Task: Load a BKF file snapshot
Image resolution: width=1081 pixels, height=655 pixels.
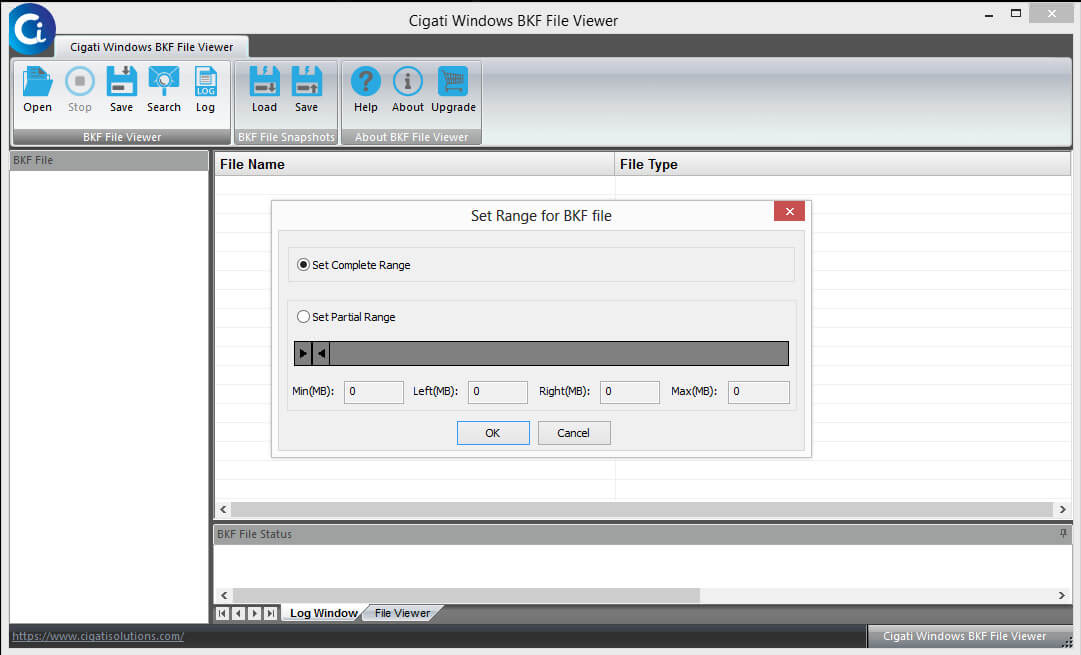Action: tap(264, 82)
